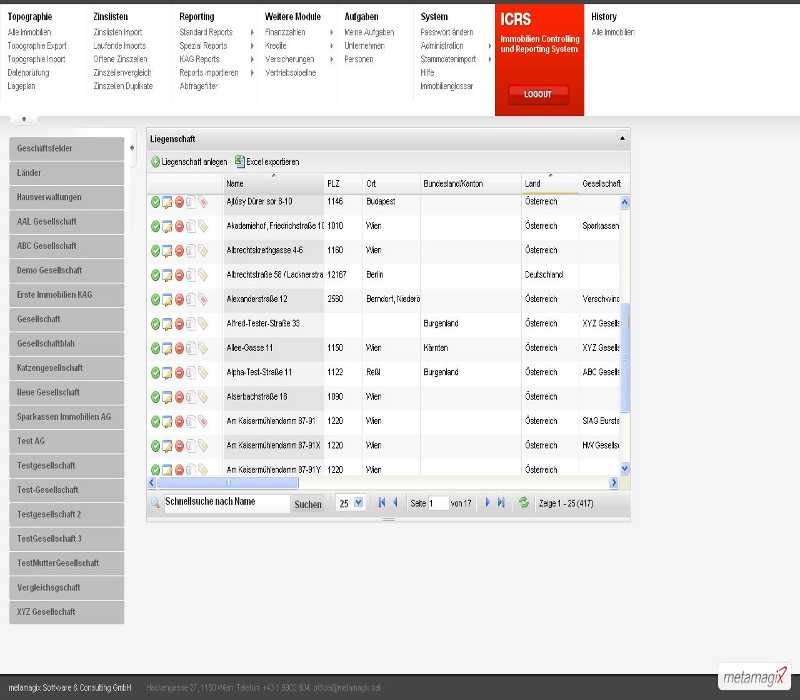Click the Schnellsuche nach Name field

tap(227, 503)
